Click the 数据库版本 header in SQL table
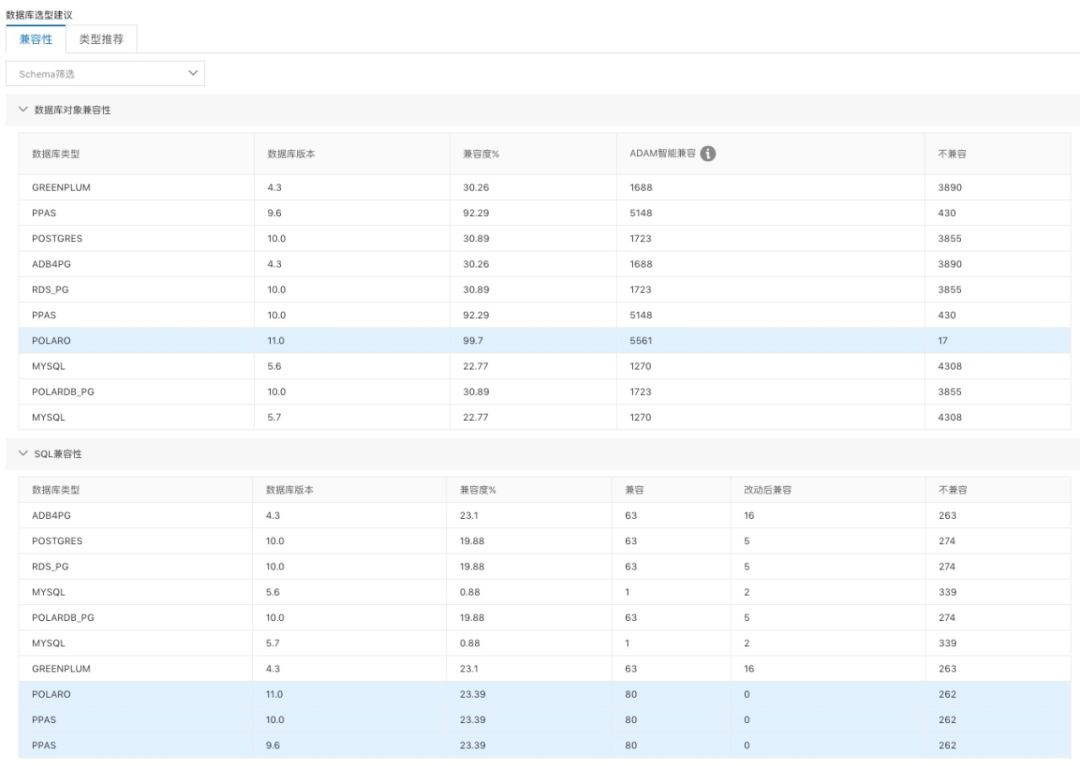 coord(290,490)
